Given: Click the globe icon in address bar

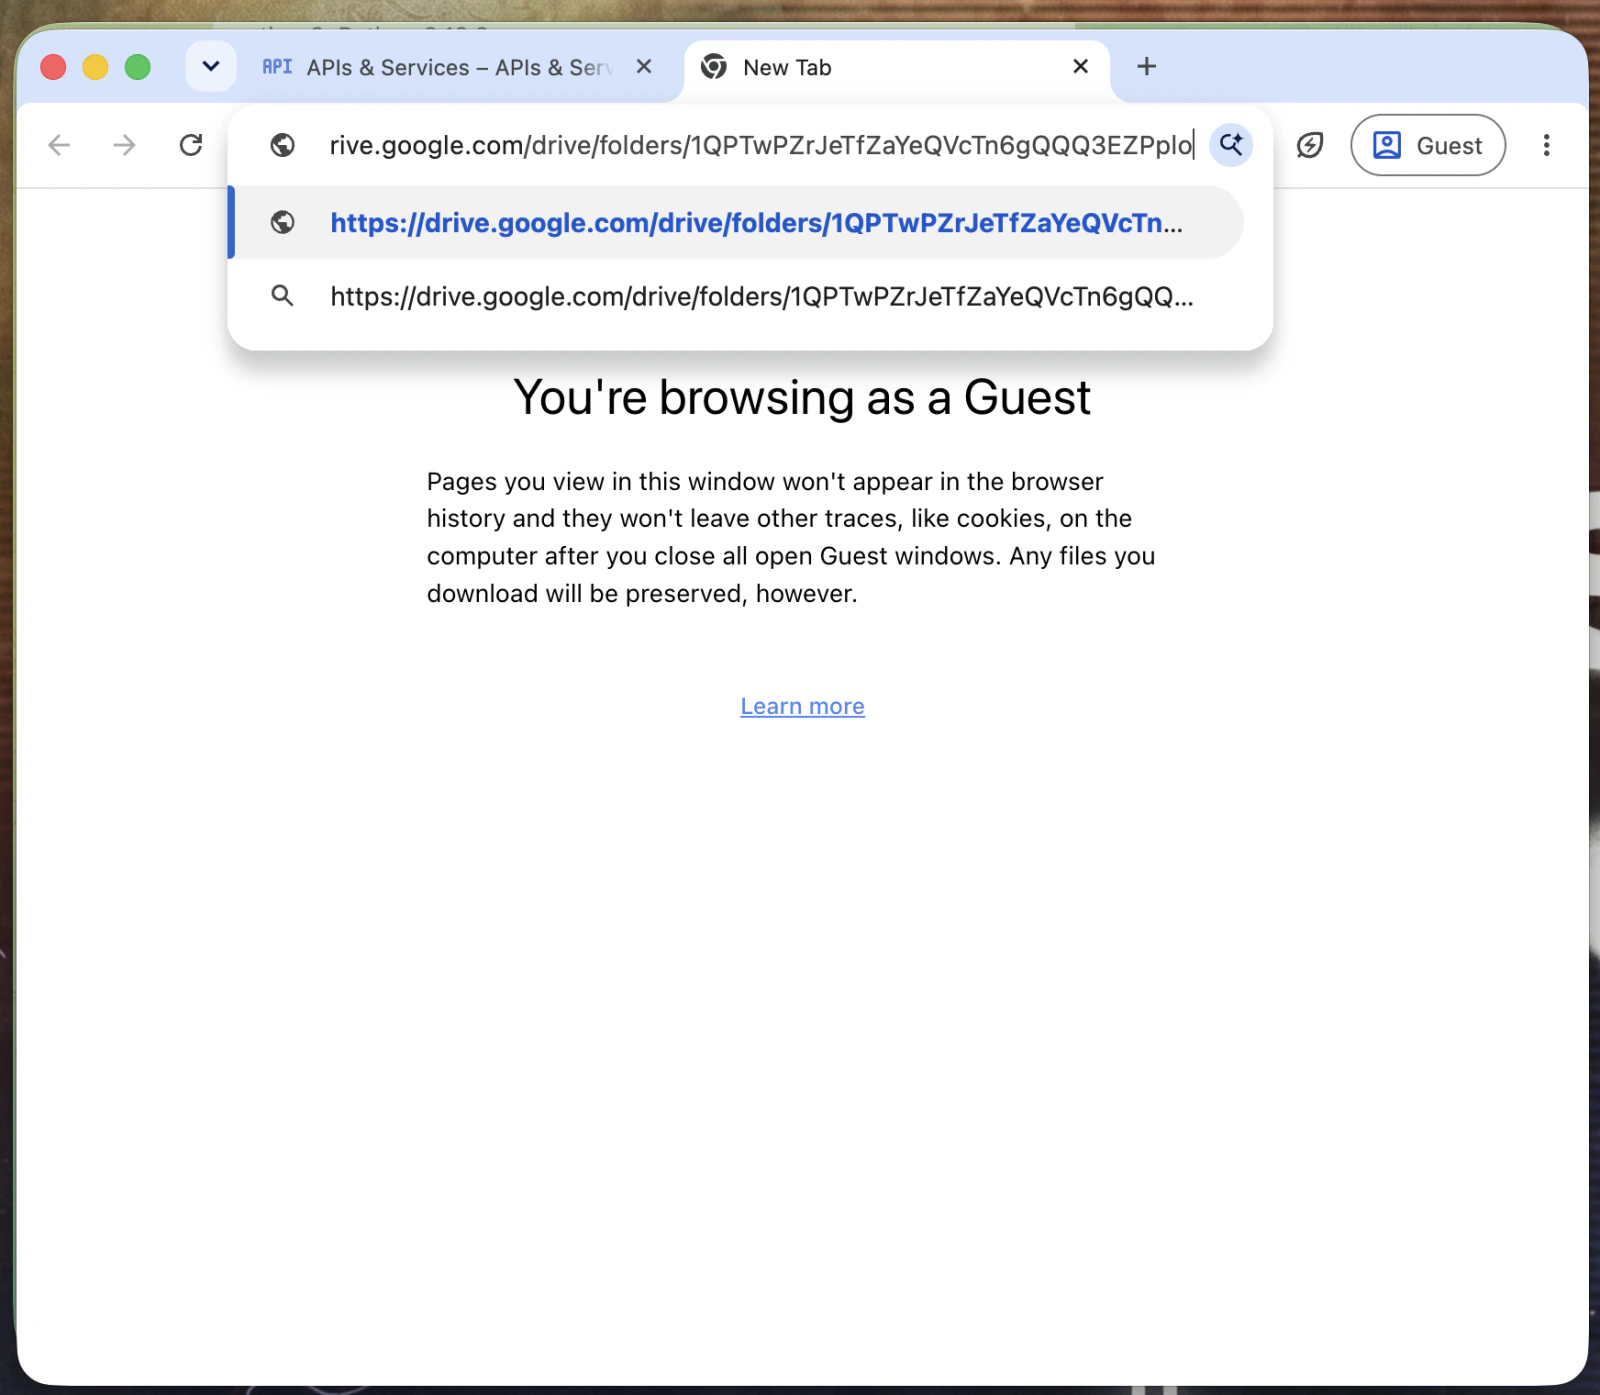Looking at the screenshot, I should pyautogui.click(x=283, y=146).
